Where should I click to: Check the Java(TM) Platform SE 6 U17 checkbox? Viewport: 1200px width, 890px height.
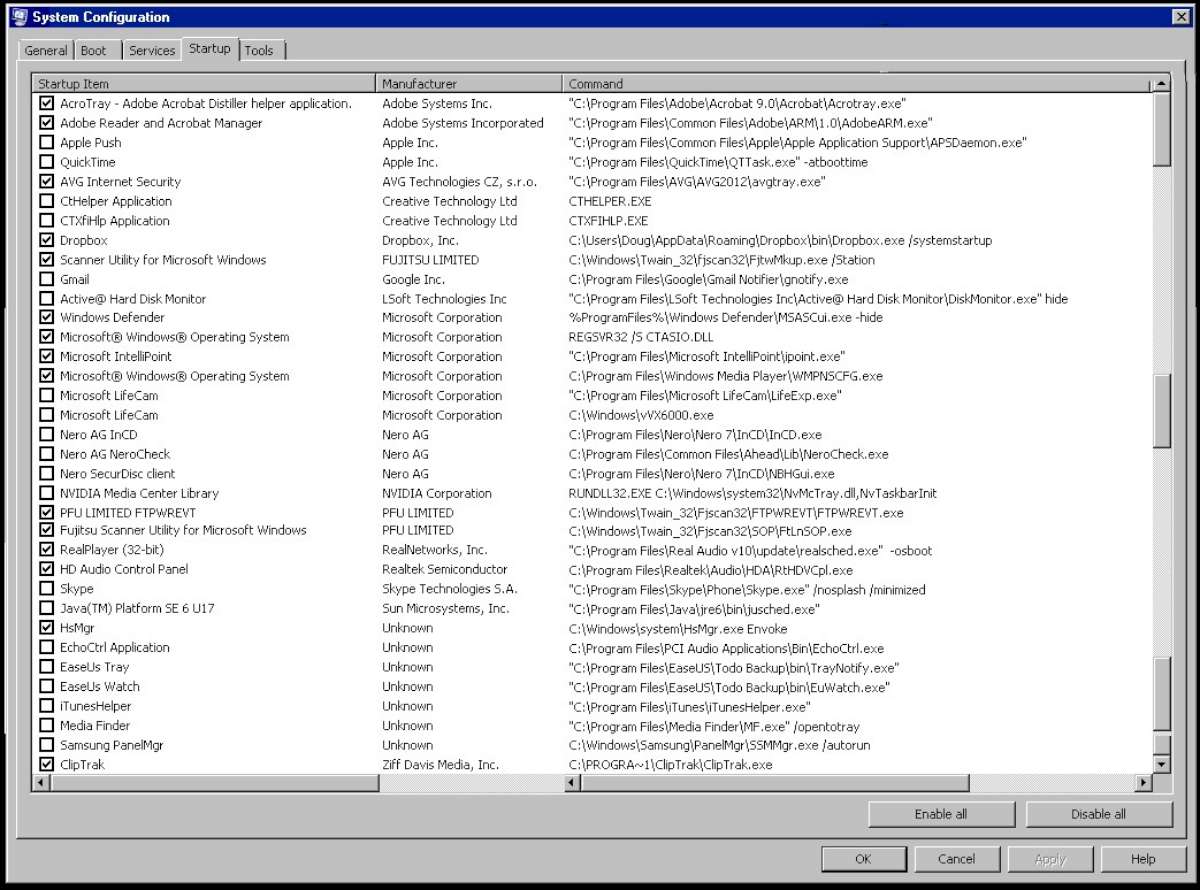[46, 609]
